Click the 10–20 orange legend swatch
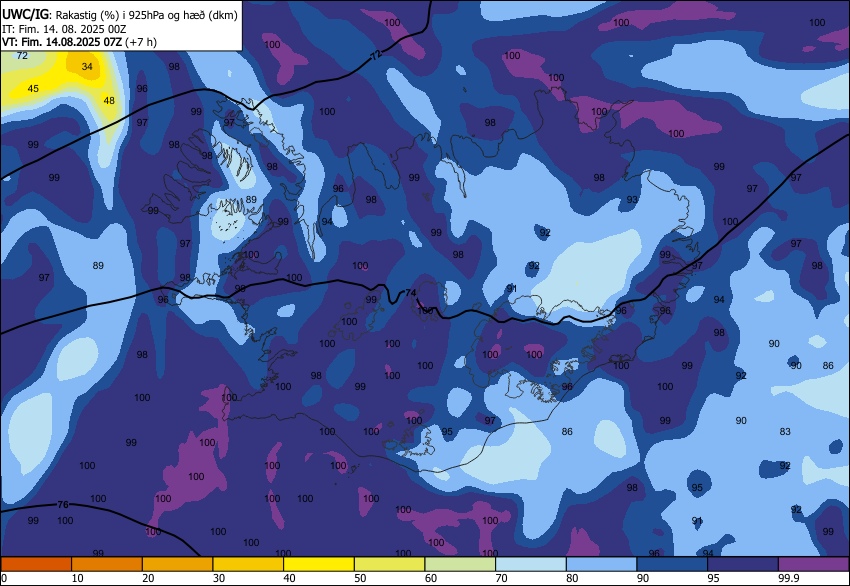The width and height of the screenshot is (850, 586). point(107,564)
